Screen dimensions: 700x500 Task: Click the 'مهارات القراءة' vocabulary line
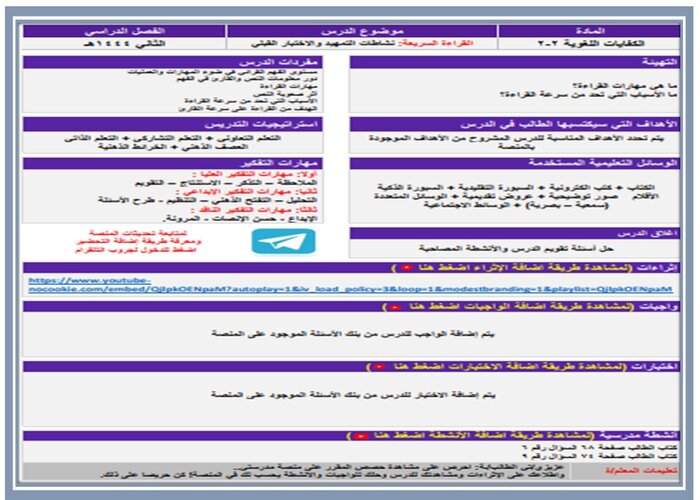pos(288,86)
